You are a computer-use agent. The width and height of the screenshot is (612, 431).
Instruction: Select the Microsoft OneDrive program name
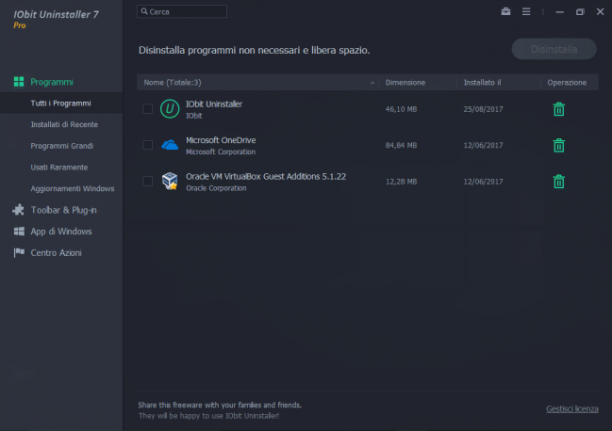(221, 140)
